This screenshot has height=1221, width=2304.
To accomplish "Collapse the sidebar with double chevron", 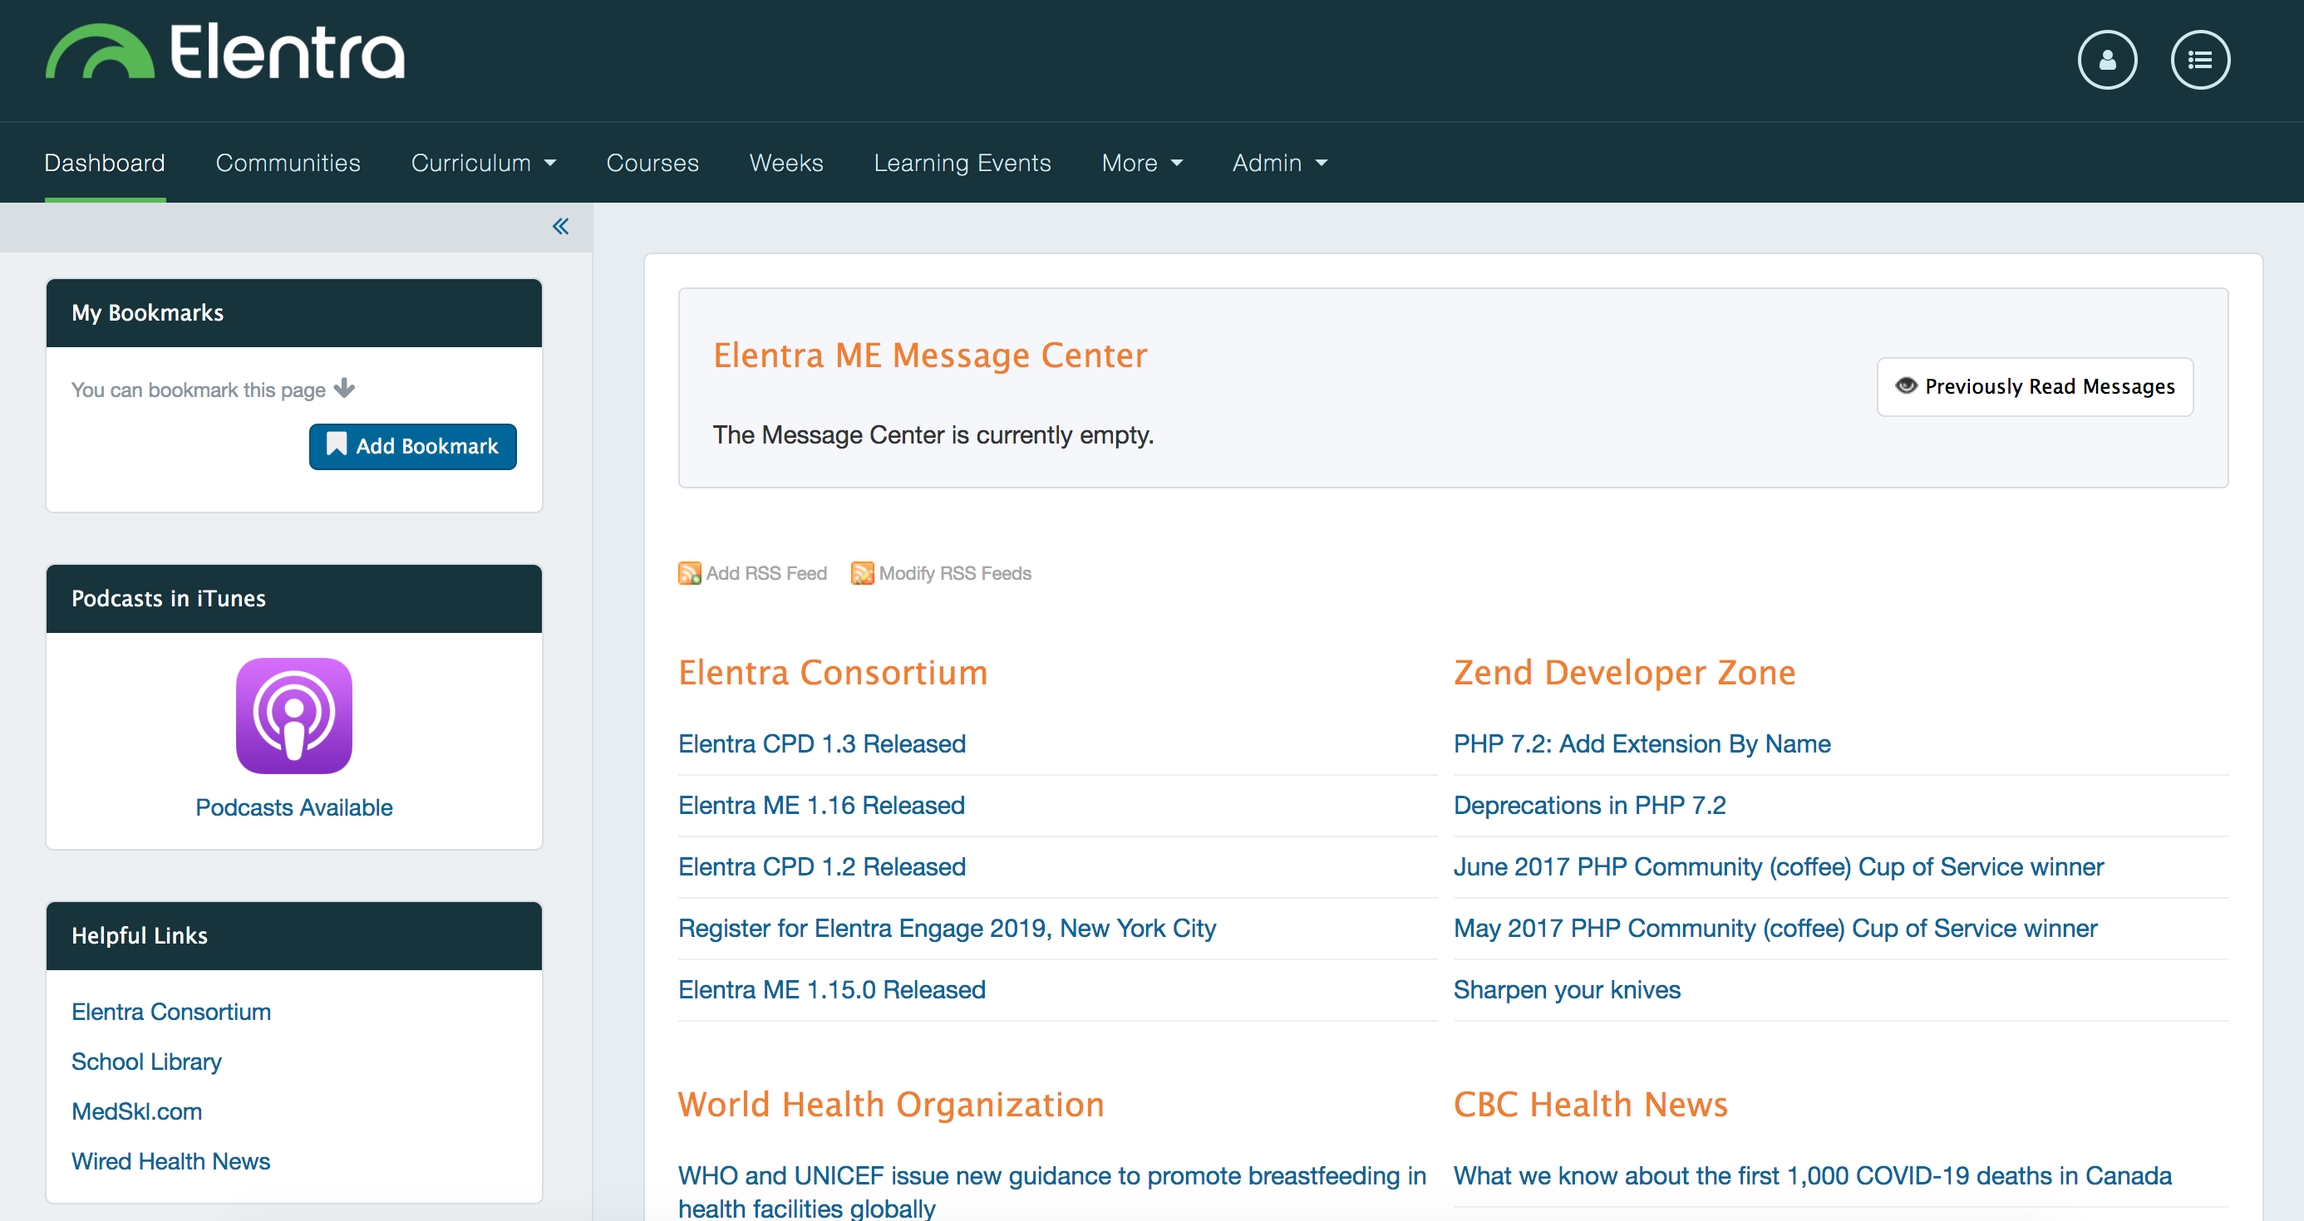I will (560, 226).
